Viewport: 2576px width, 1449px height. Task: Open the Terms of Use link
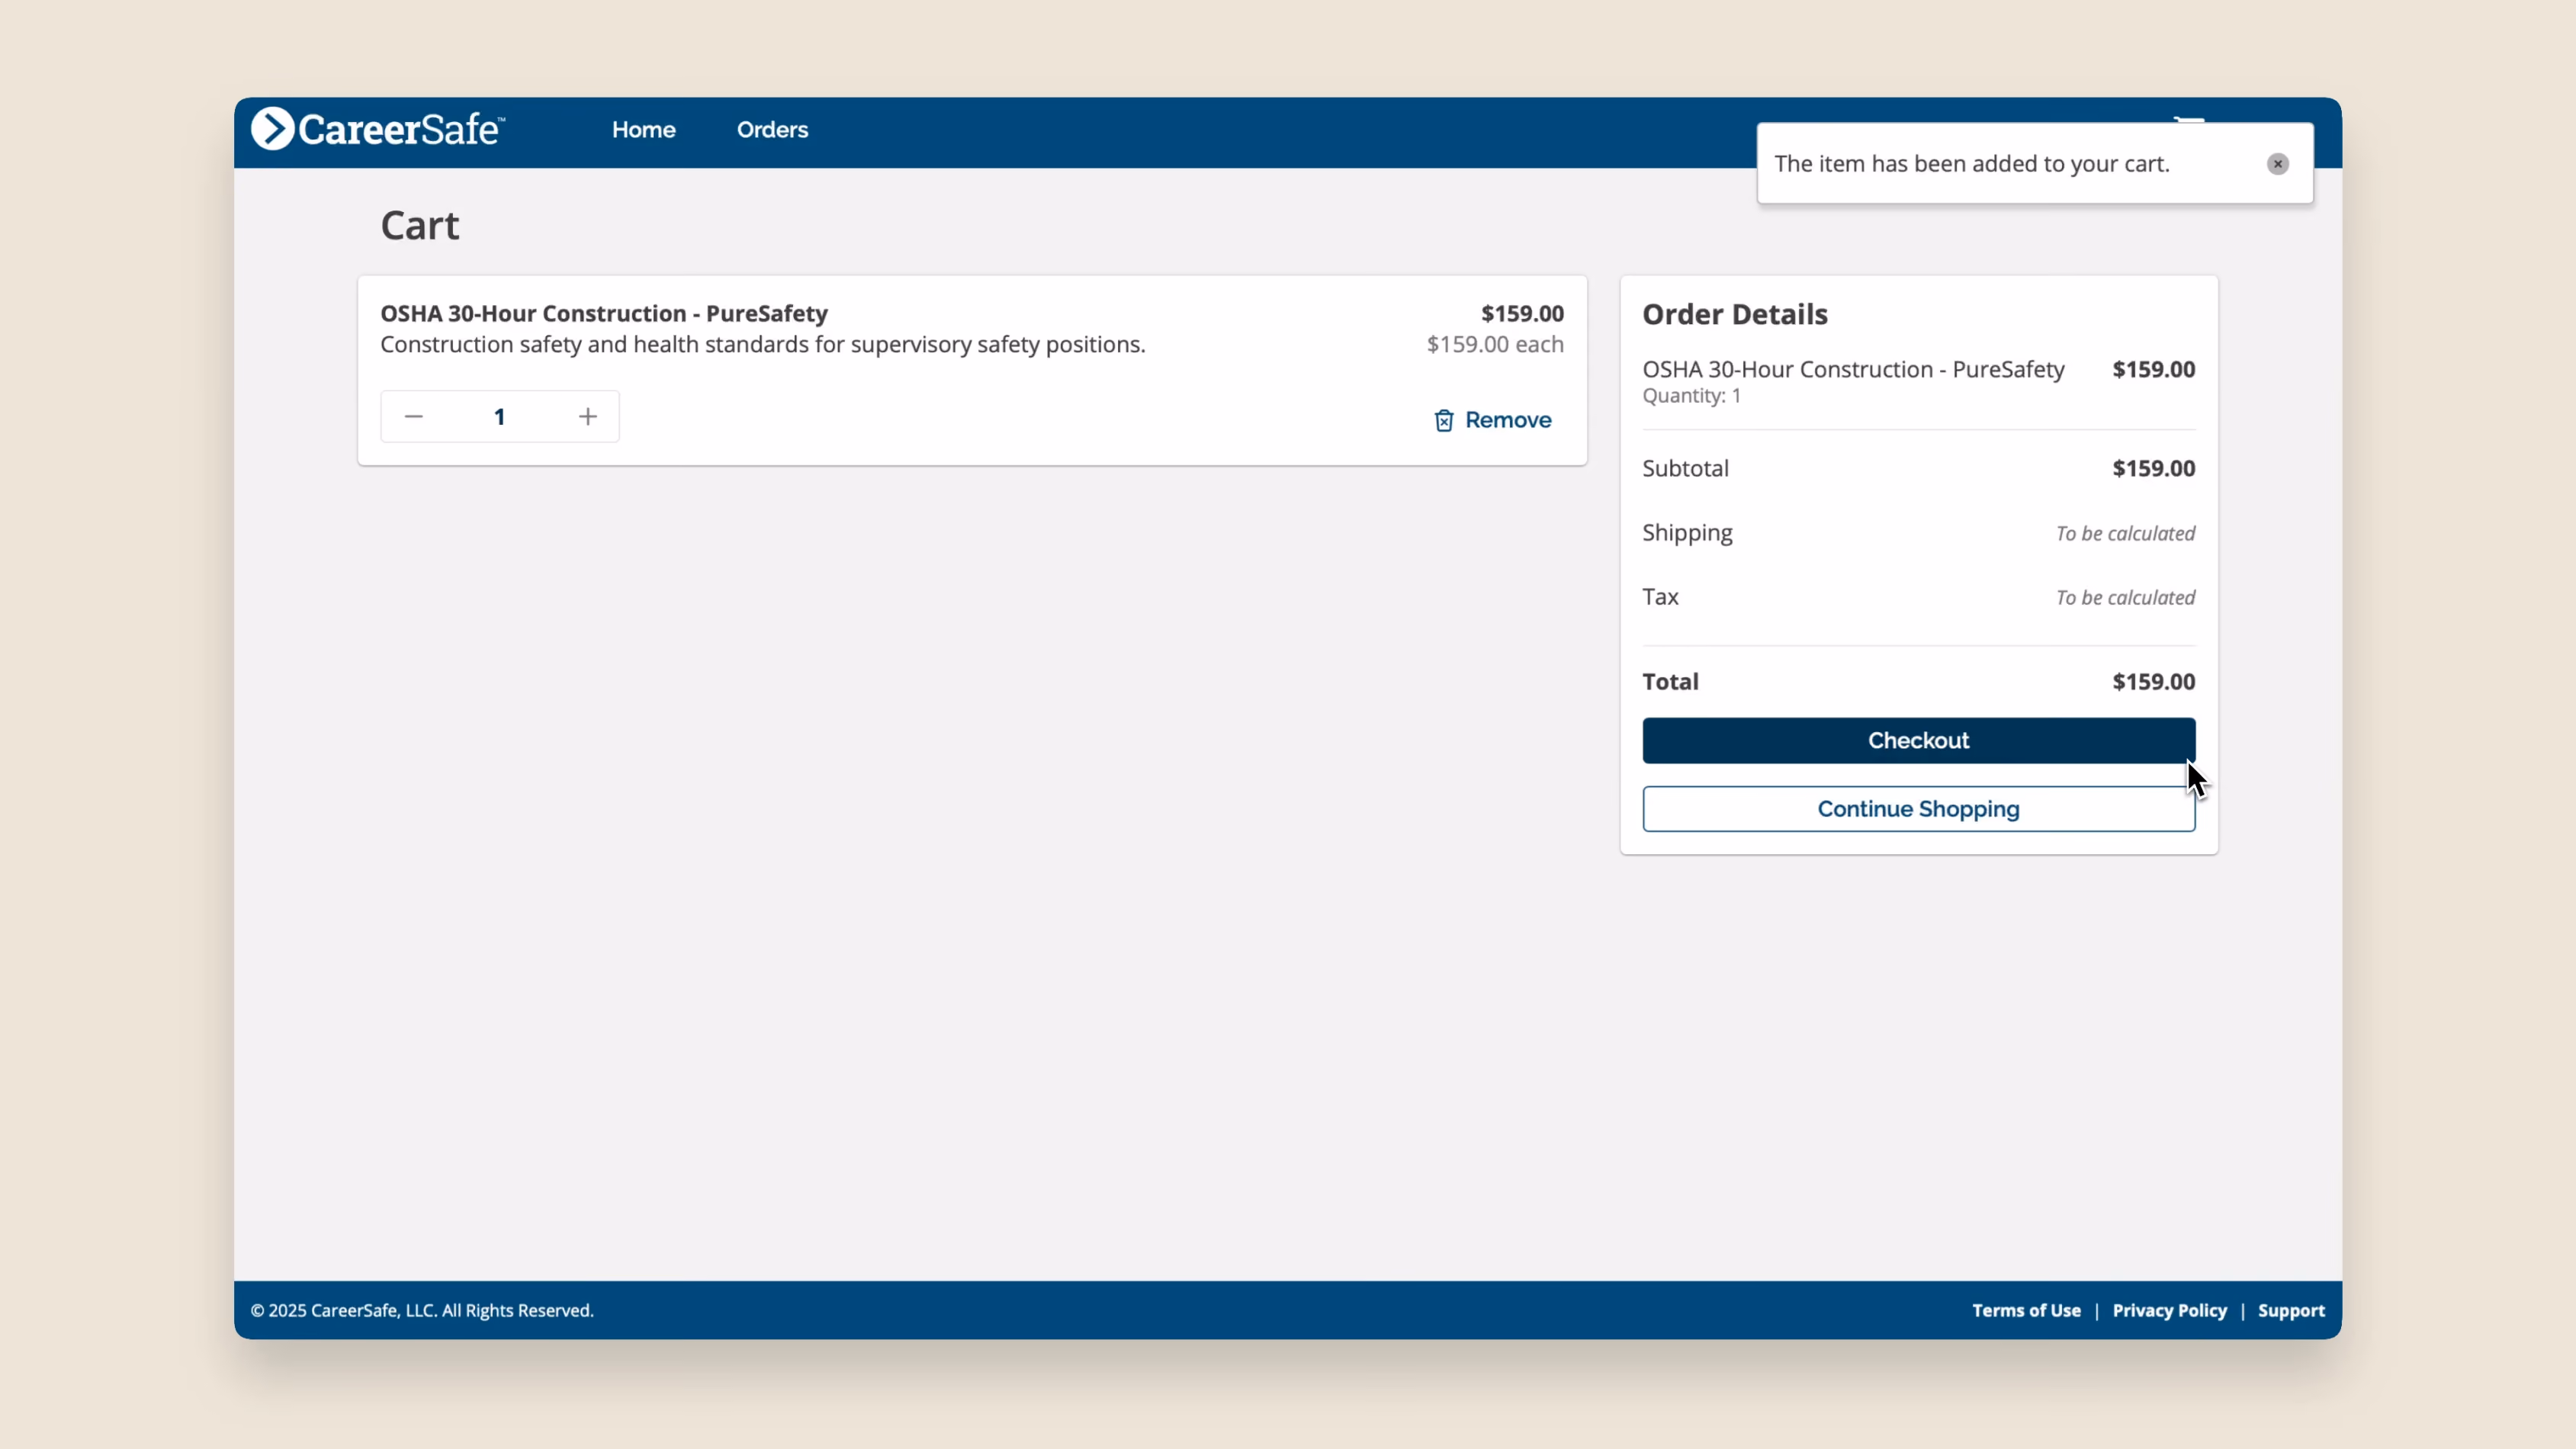(2026, 1310)
